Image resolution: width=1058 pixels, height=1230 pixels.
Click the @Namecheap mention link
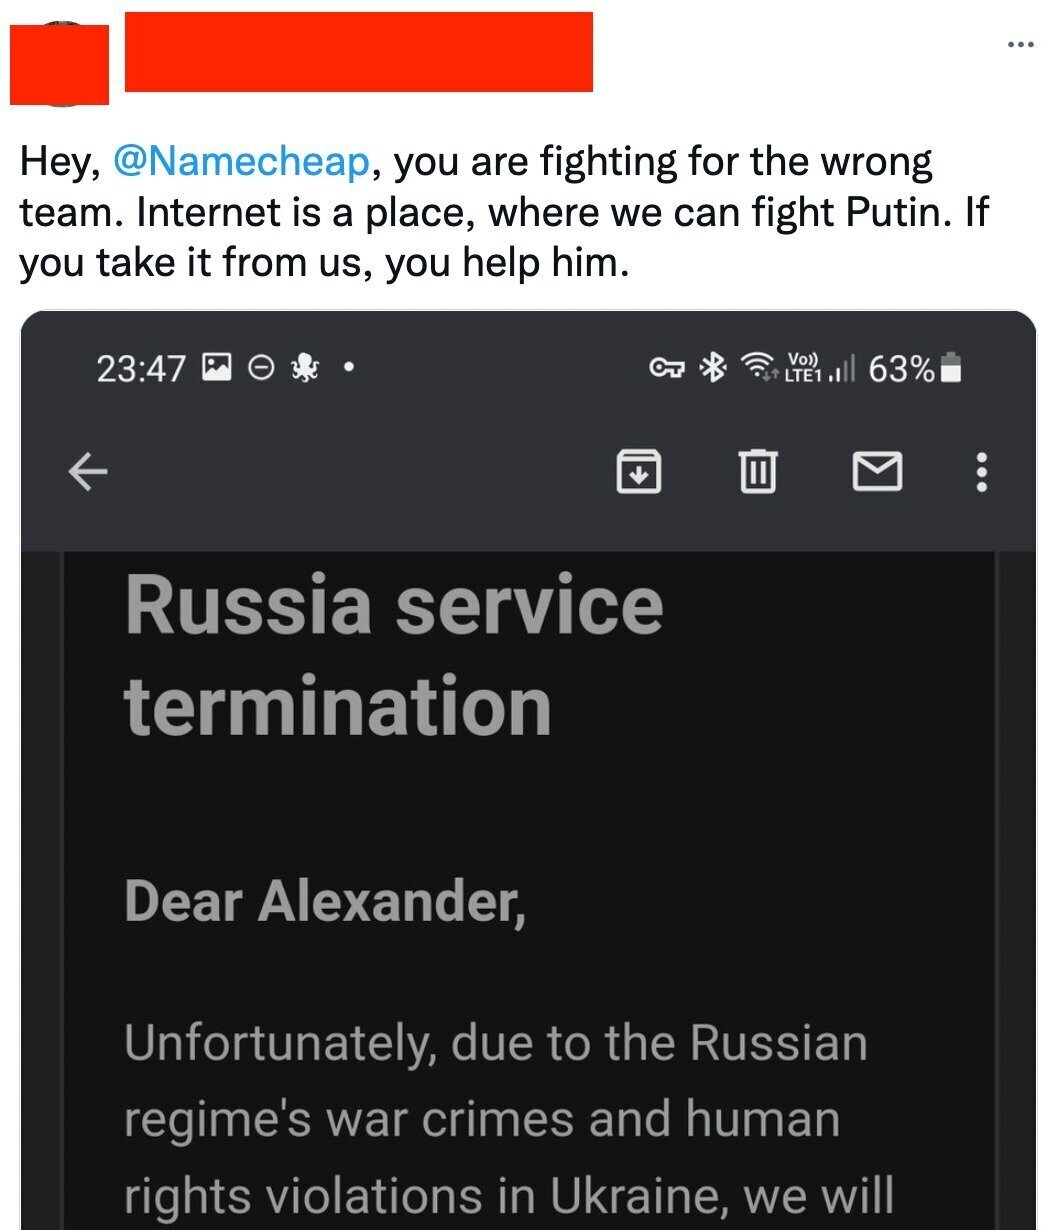(241, 162)
